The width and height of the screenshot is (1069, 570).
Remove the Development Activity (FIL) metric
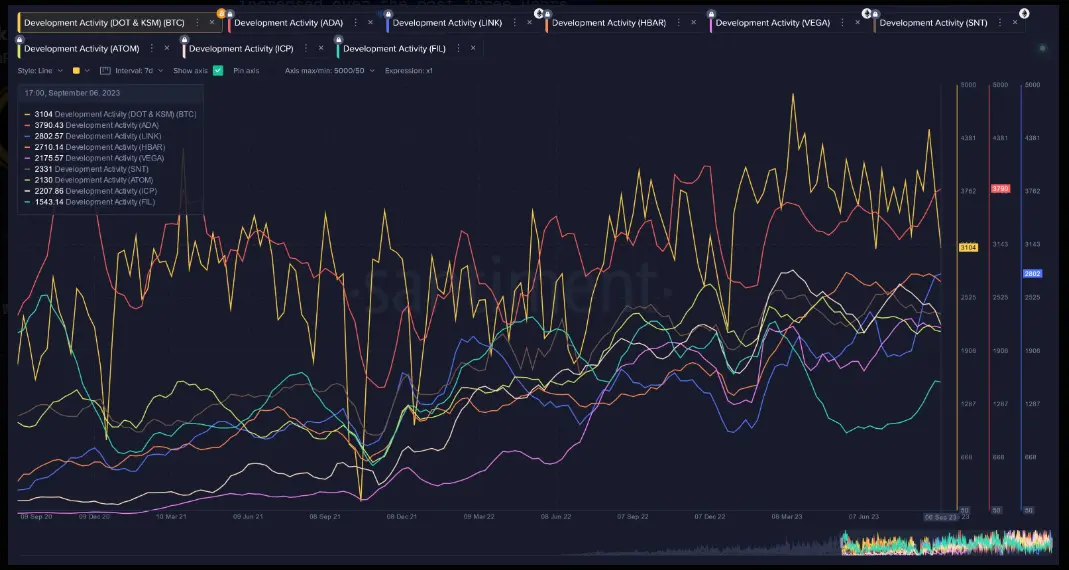pos(473,48)
